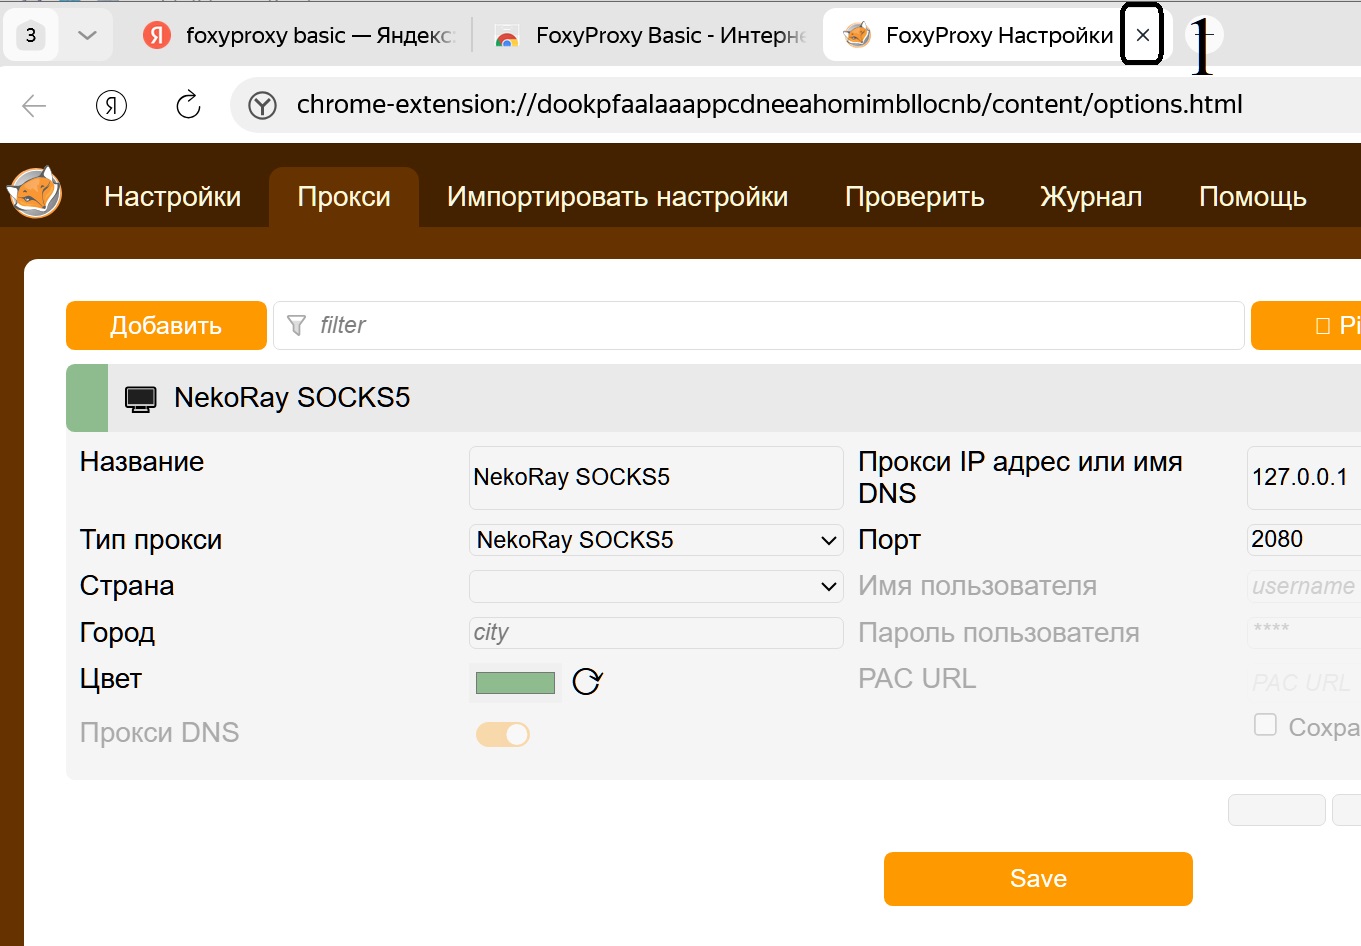Toggle the Прокси DNS switch
The height and width of the screenshot is (946, 1361).
click(503, 734)
